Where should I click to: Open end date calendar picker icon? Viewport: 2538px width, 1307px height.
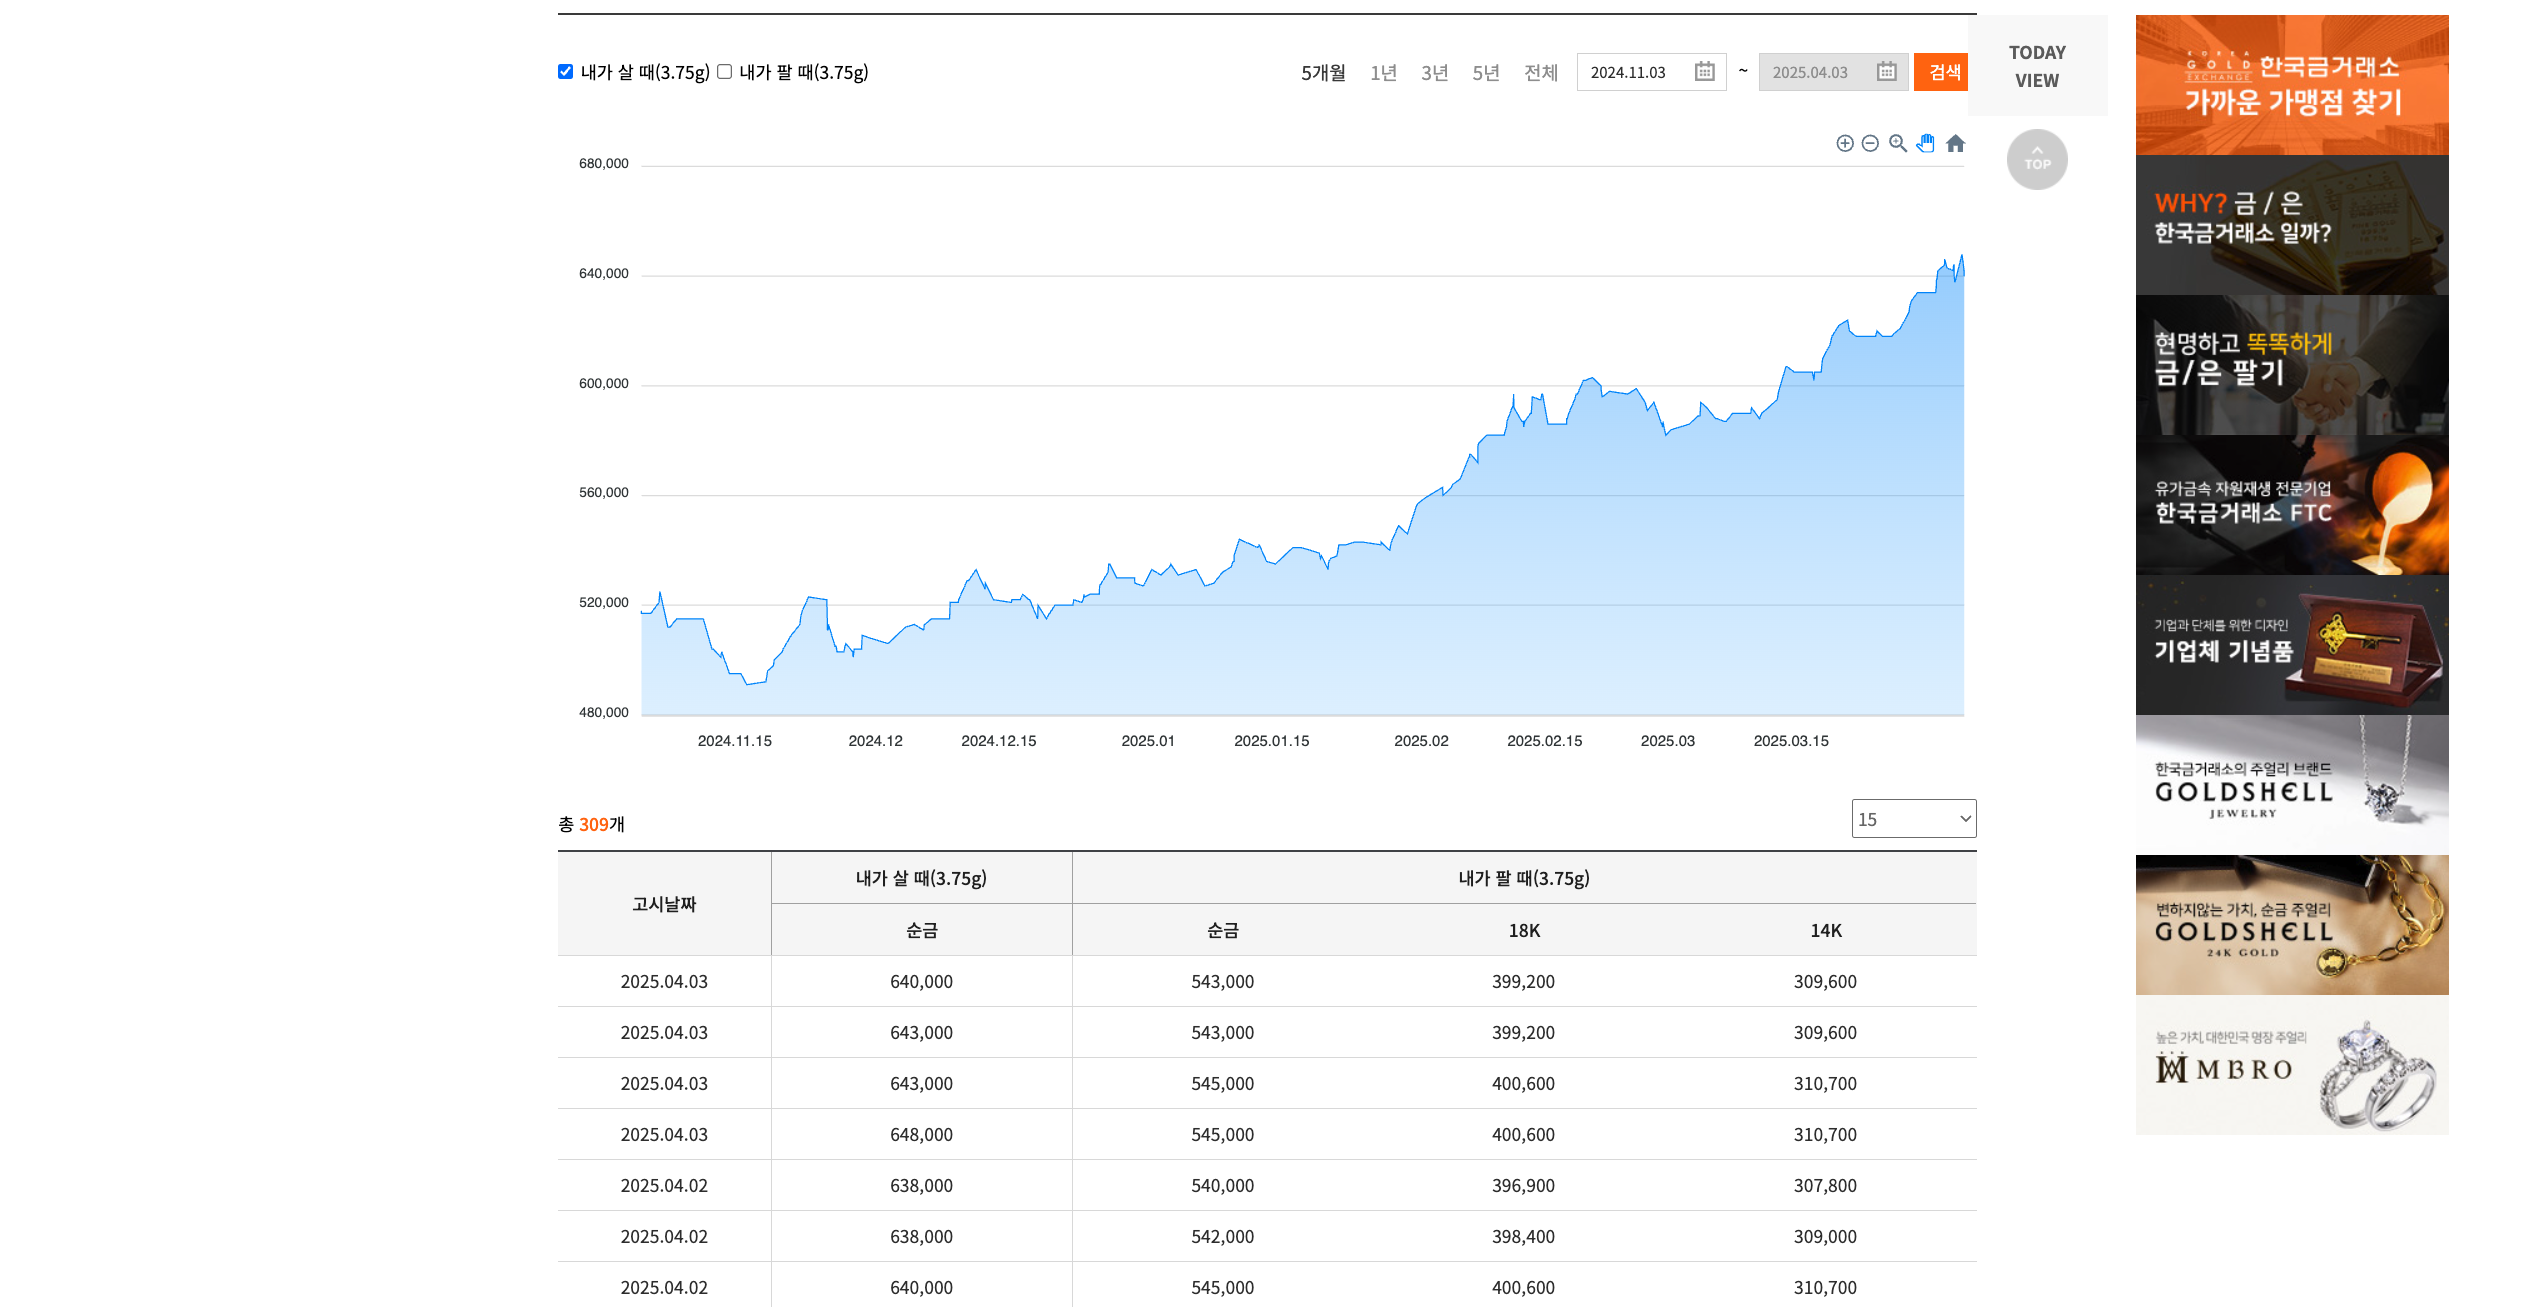[1886, 72]
